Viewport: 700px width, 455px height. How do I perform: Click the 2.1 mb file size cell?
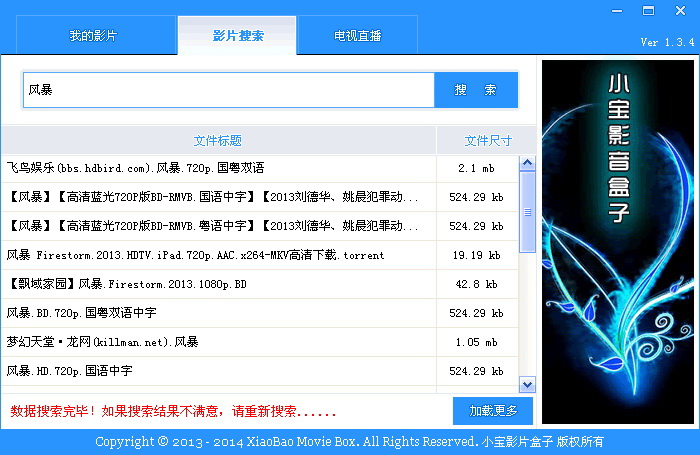point(477,168)
